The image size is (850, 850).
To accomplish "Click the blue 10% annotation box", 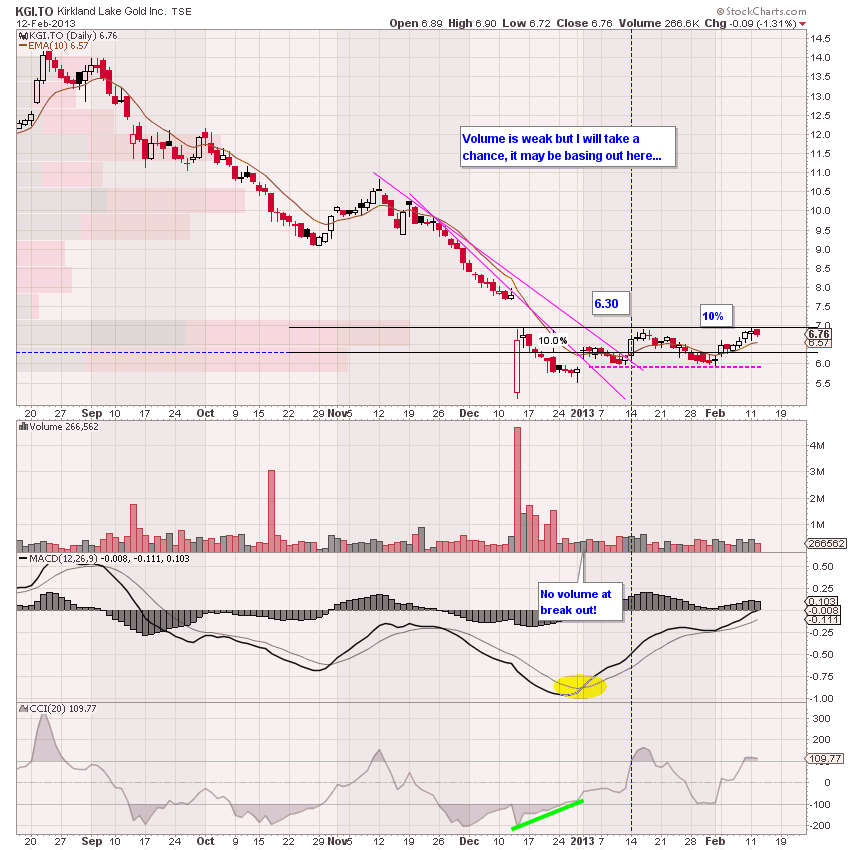I will [716, 316].
